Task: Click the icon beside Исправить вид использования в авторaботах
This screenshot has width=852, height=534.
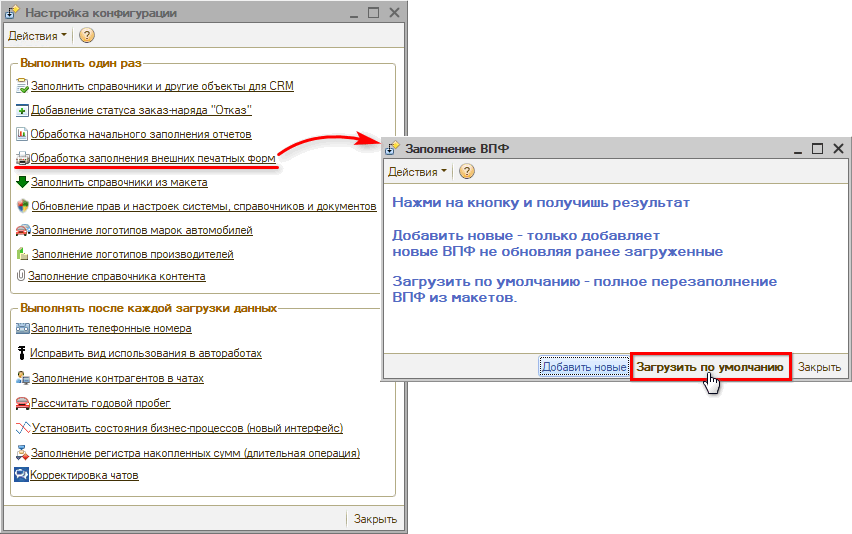Action: pyautogui.click(x=22, y=353)
